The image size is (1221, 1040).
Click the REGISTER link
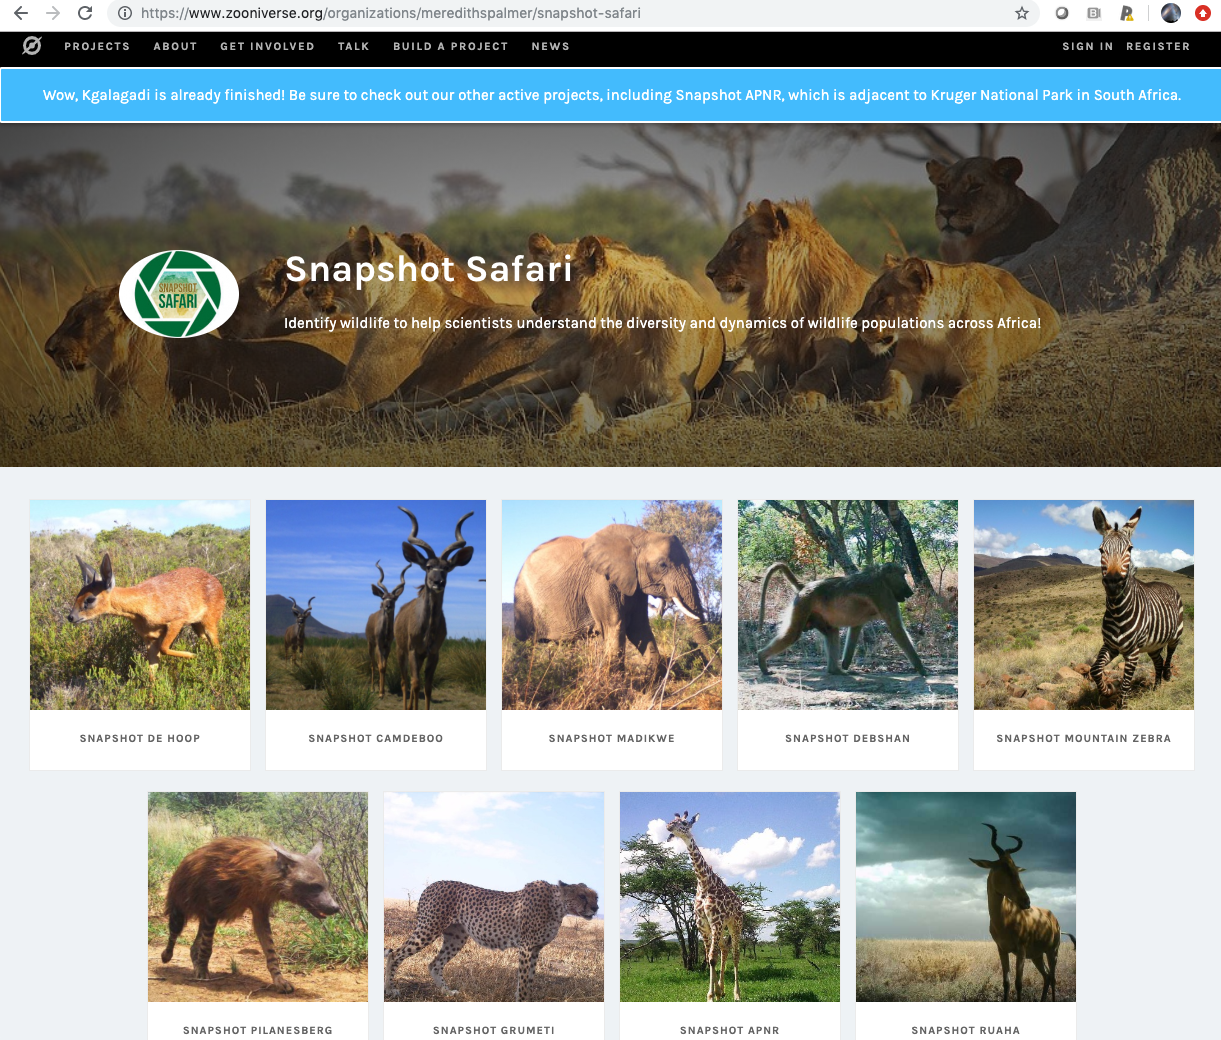click(x=1158, y=46)
